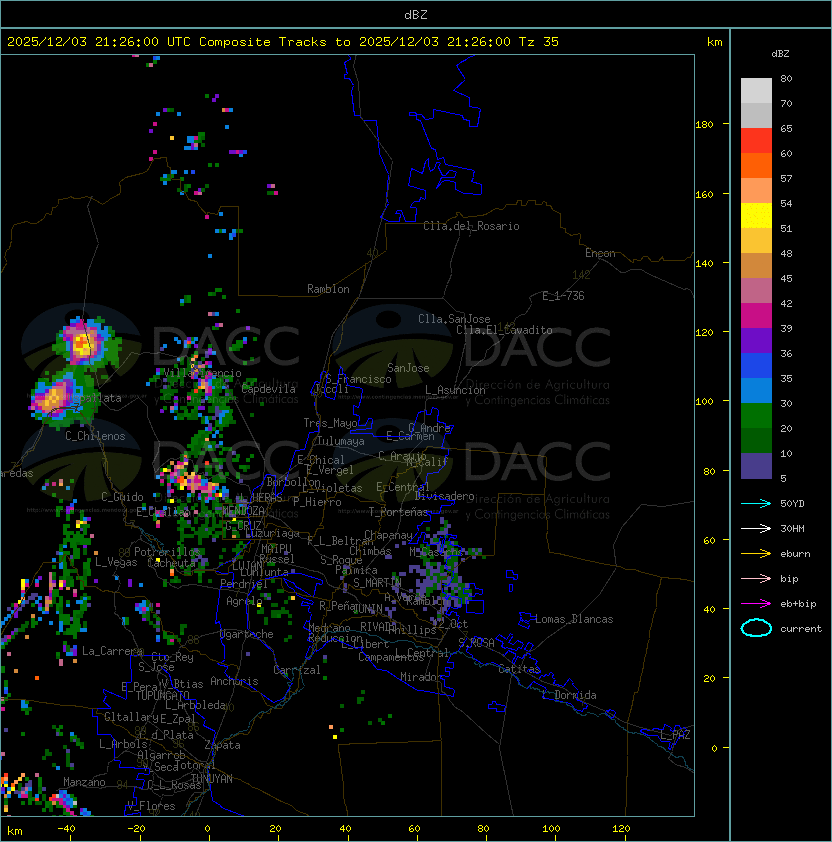Click the '0' tick on vertical axis
The image size is (832, 842).
pos(714,749)
